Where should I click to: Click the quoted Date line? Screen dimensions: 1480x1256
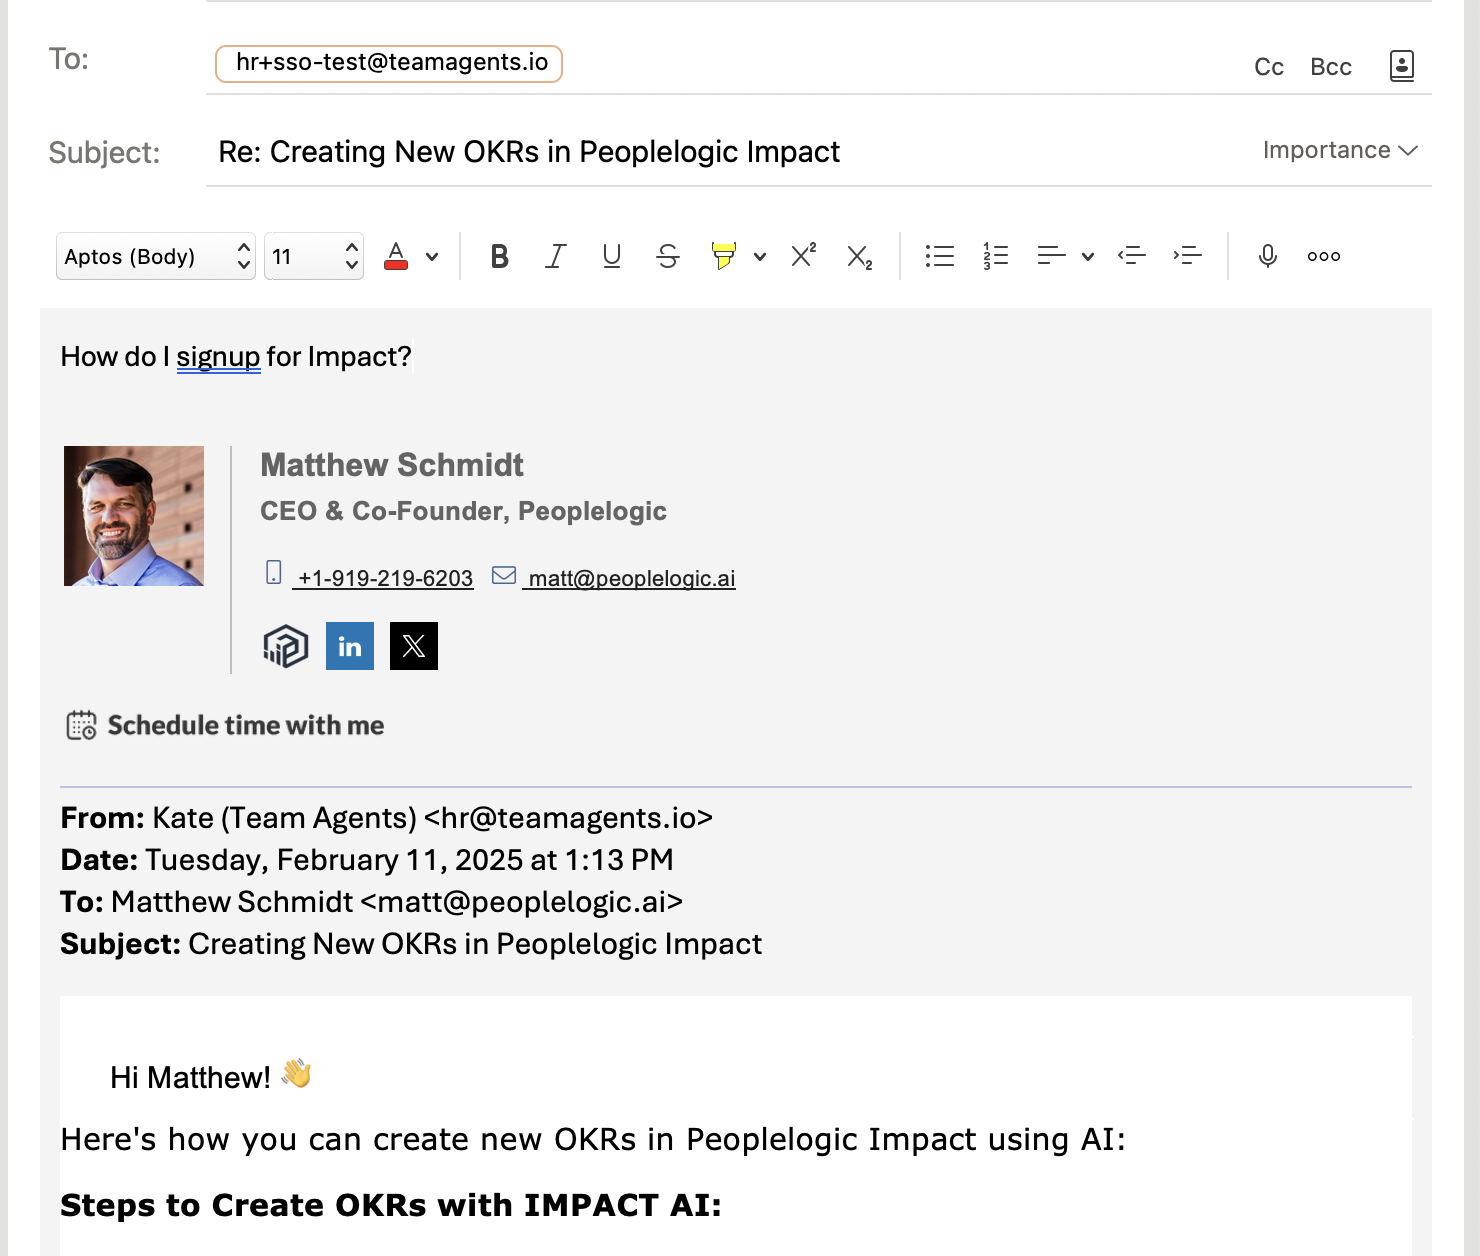tap(367, 860)
